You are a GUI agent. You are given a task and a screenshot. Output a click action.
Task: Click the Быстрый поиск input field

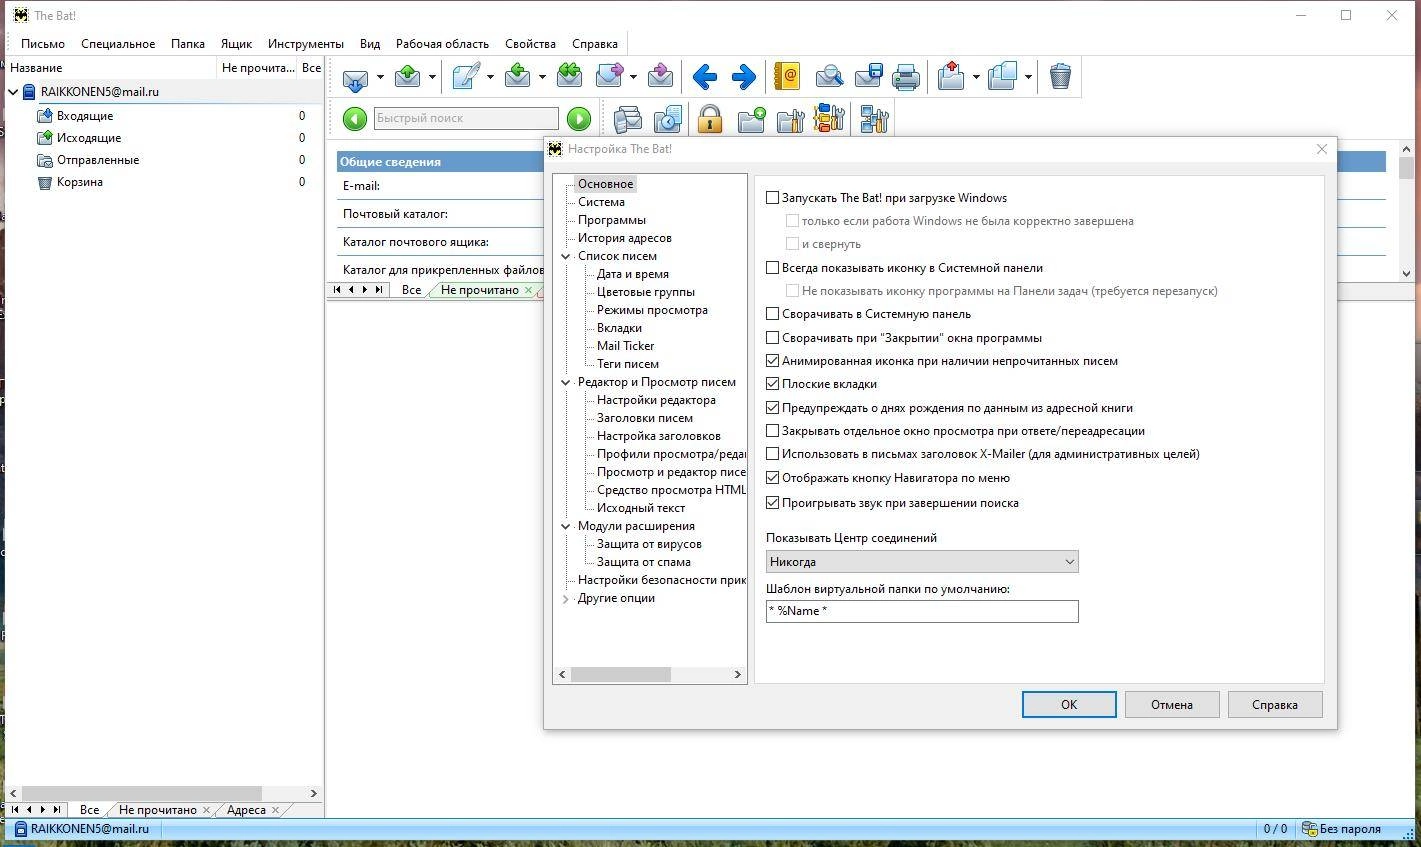(466, 119)
